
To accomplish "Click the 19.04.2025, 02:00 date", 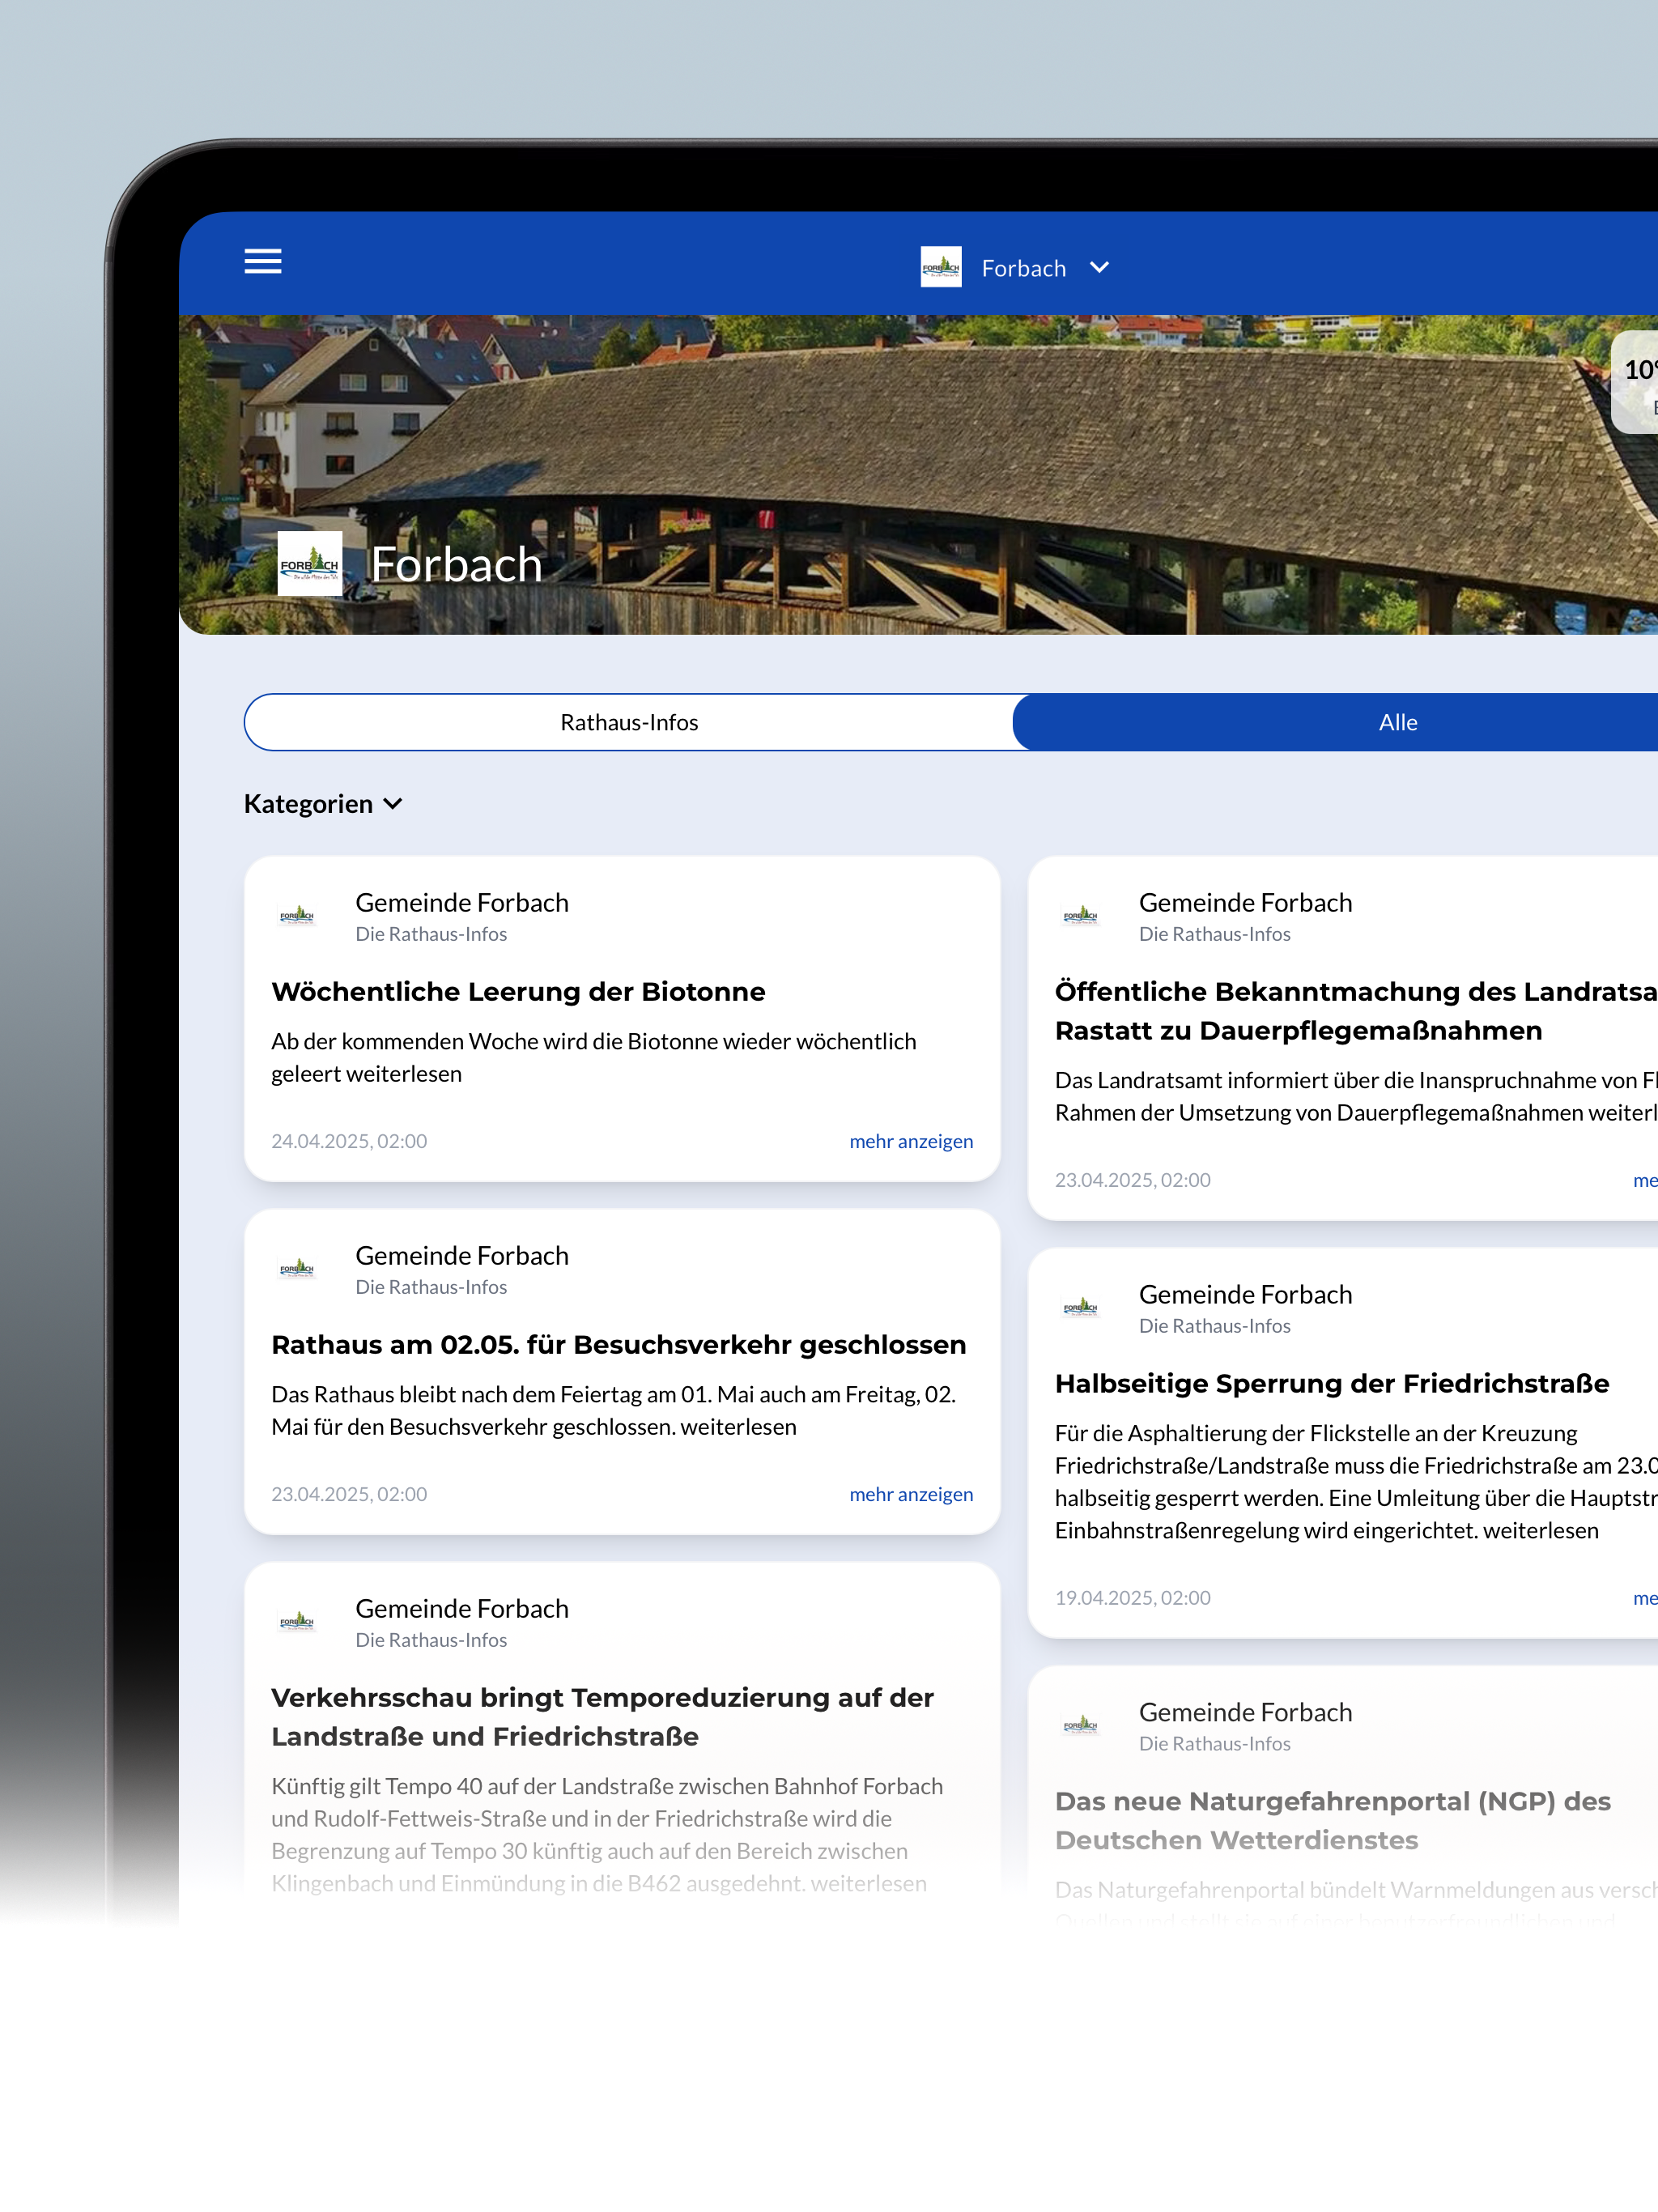I will coord(1133,1598).
